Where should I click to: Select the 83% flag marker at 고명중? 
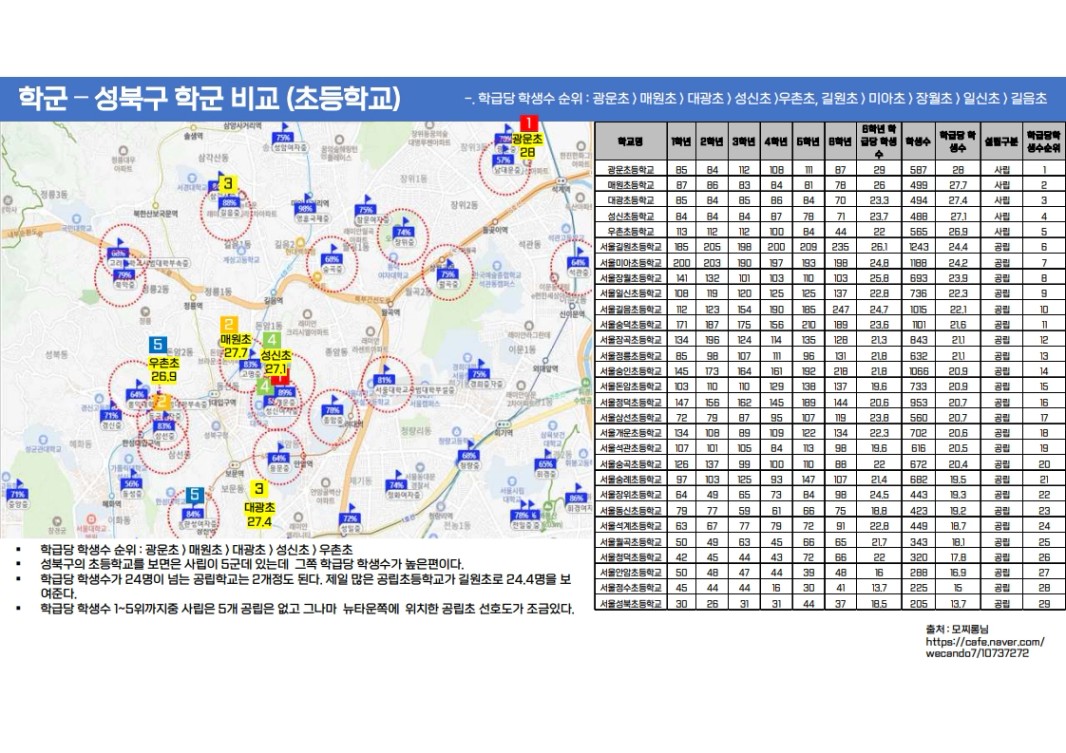tap(250, 364)
